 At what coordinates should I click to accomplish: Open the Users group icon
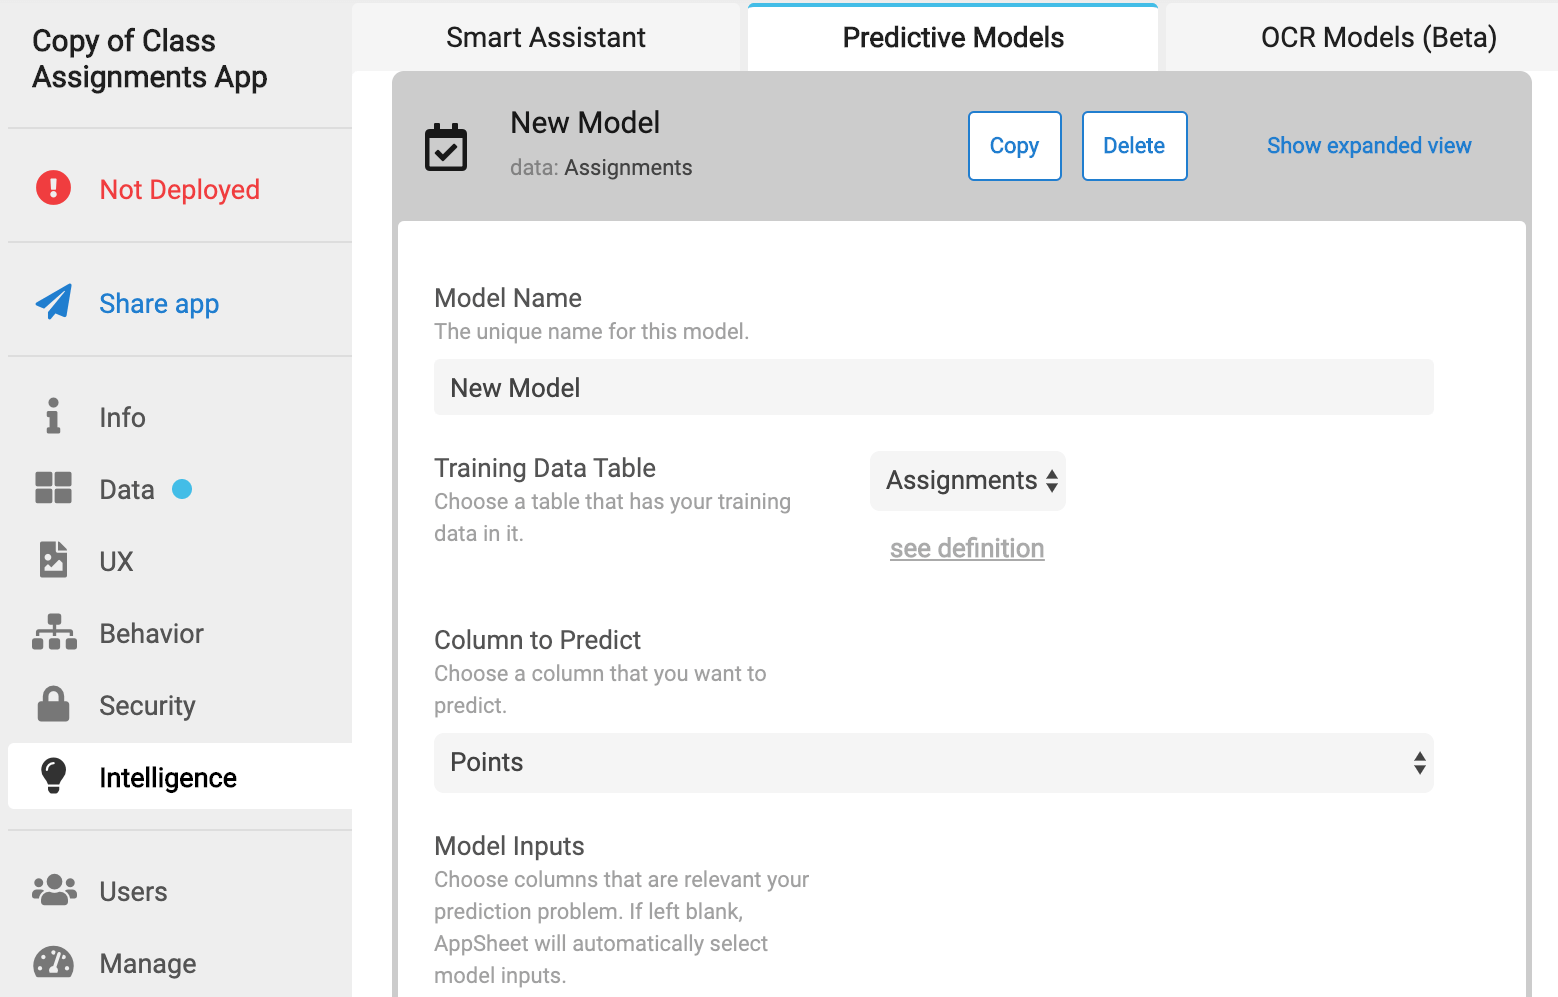pos(54,890)
